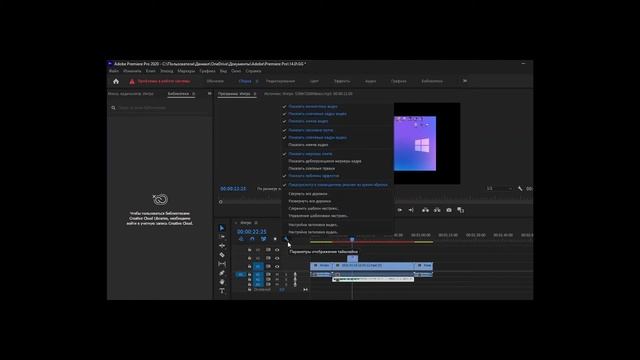
Task: Open workspace overflow chevron menu
Action: tap(464, 81)
